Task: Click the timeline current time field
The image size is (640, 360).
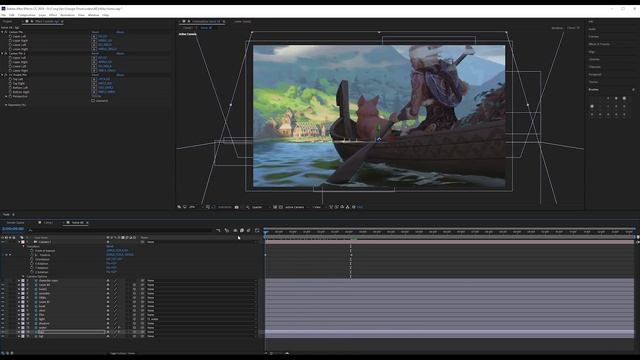Action: 13,229
